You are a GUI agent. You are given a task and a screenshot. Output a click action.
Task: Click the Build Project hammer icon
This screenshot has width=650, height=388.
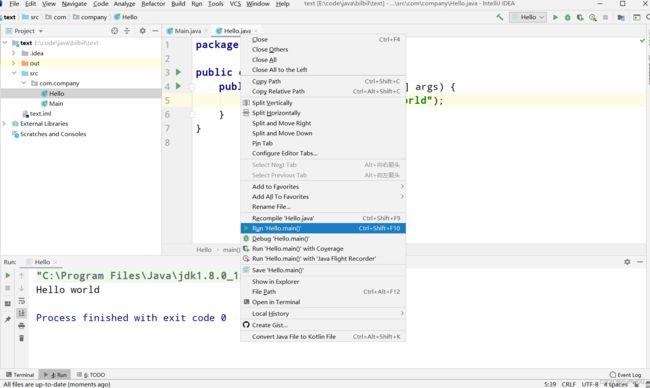pos(500,17)
